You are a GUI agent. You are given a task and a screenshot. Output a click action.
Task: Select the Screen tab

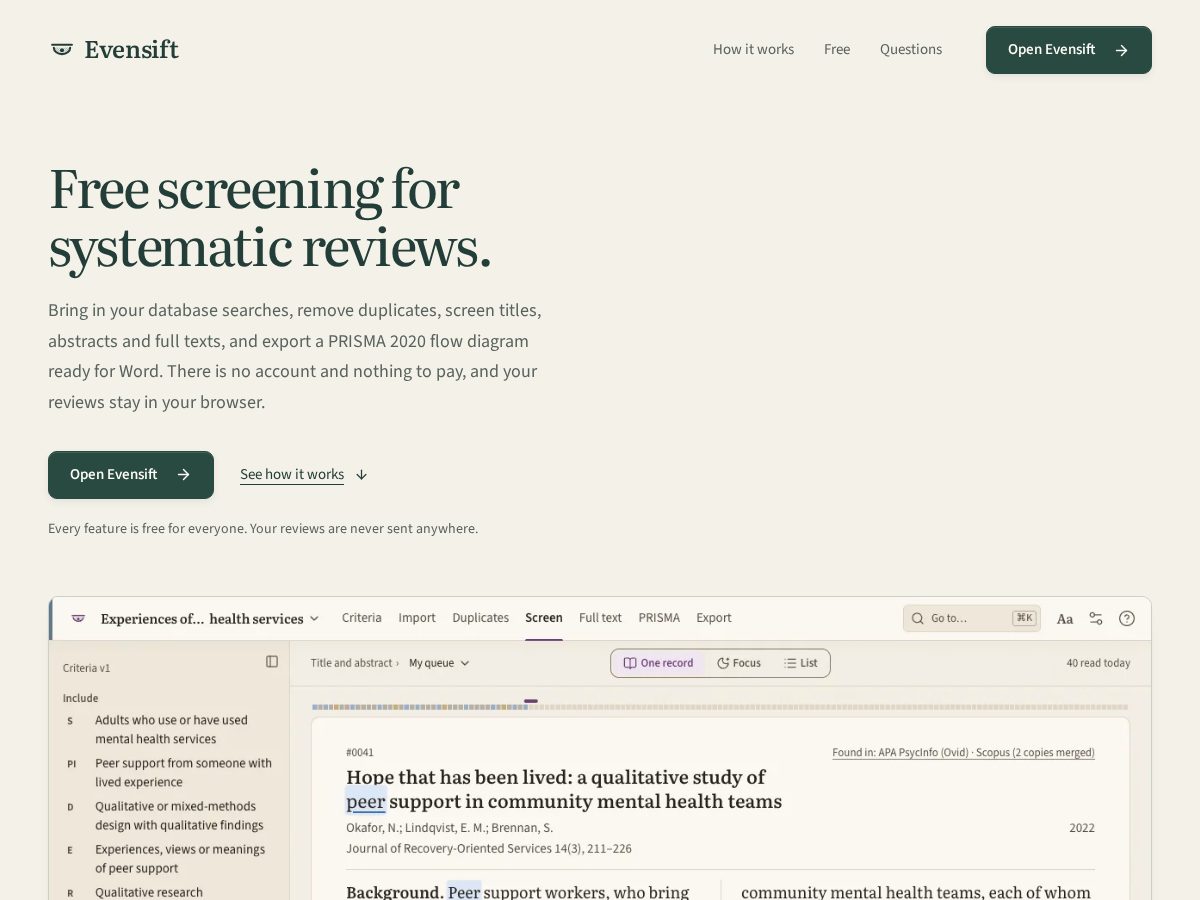click(544, 618)
